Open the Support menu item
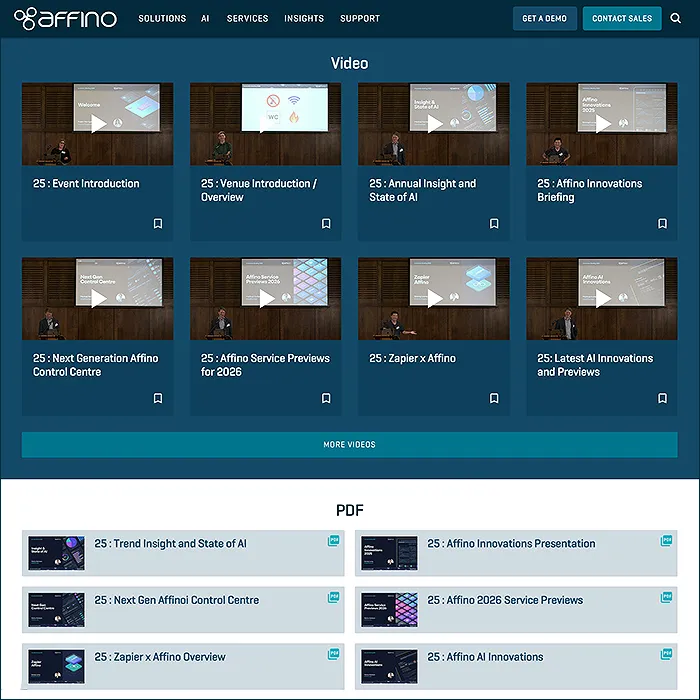 pyautogui.click(x=360, y=18)
